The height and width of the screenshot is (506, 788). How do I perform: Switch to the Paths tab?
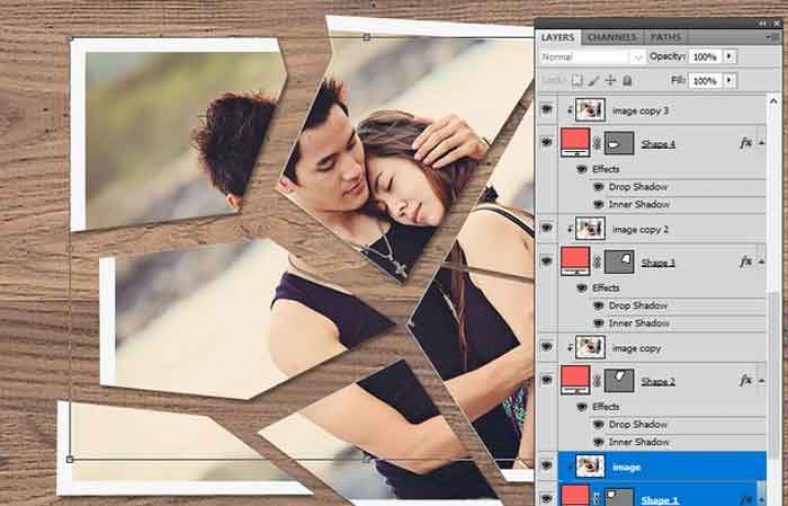pyautogui.click(x=665, y=38)
